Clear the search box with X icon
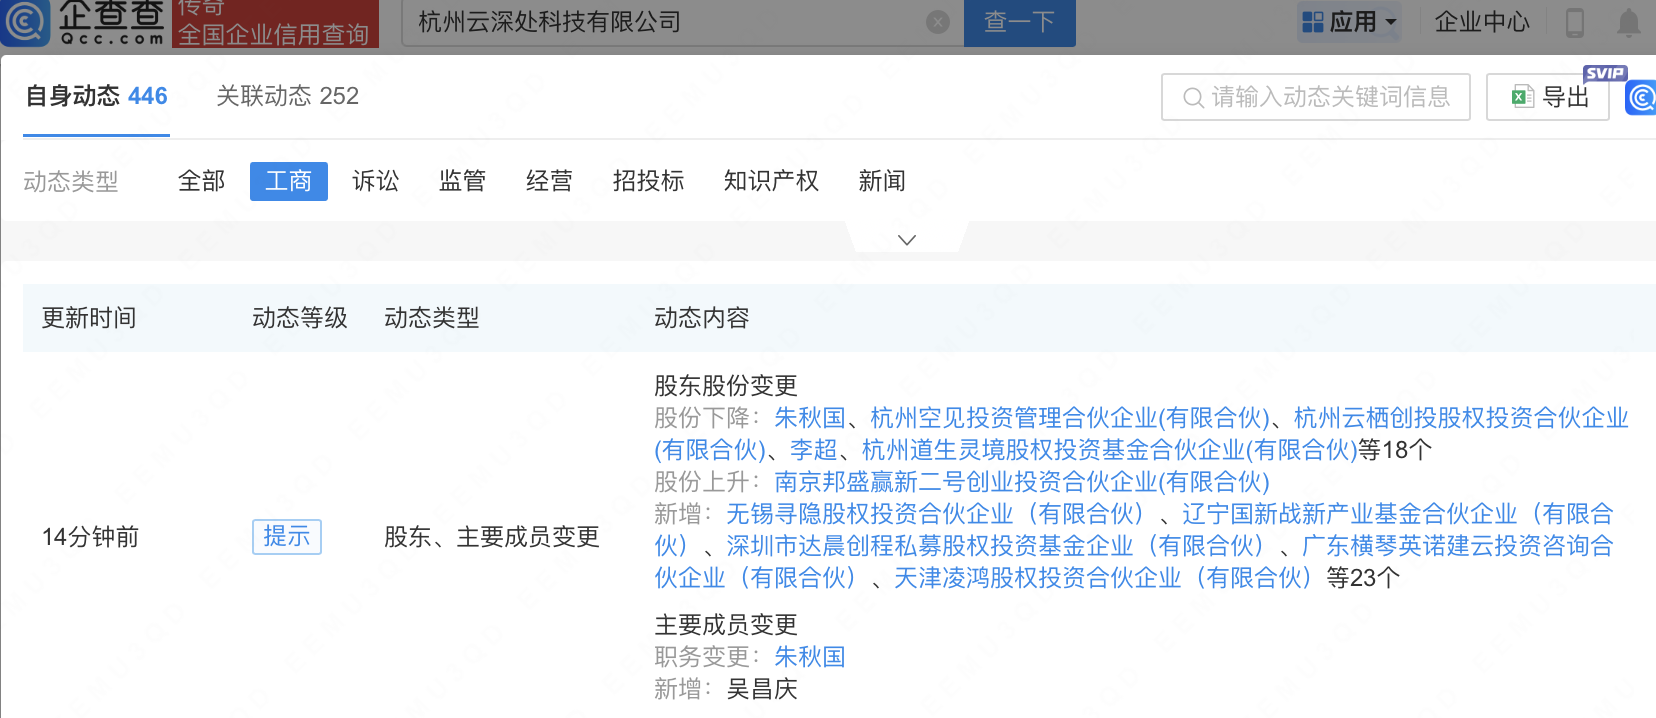The height and width of the screenshot is (718, 1656). (938, 22)
